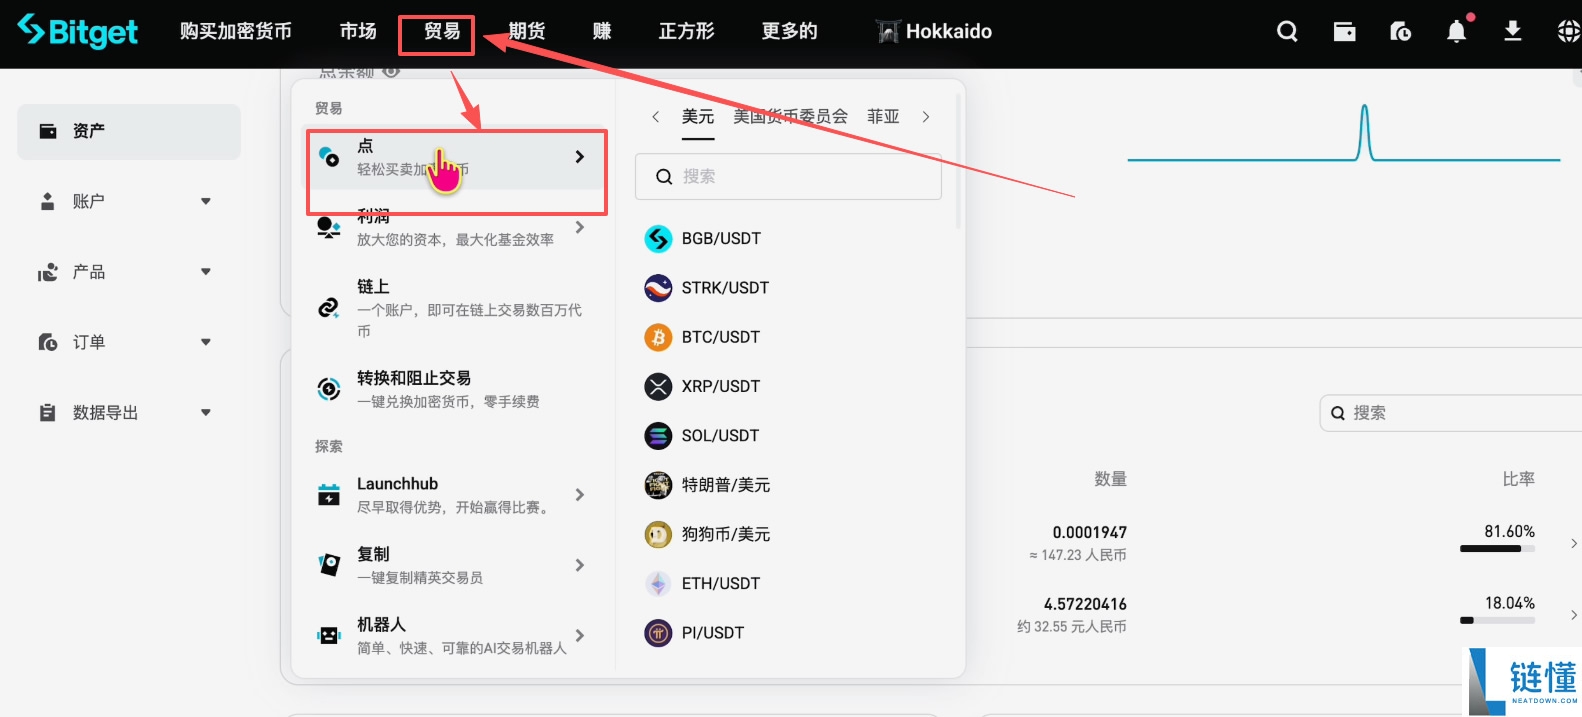Click the STRK coin icon
This screenshot has height=717, width=1582.
[658, 288]
